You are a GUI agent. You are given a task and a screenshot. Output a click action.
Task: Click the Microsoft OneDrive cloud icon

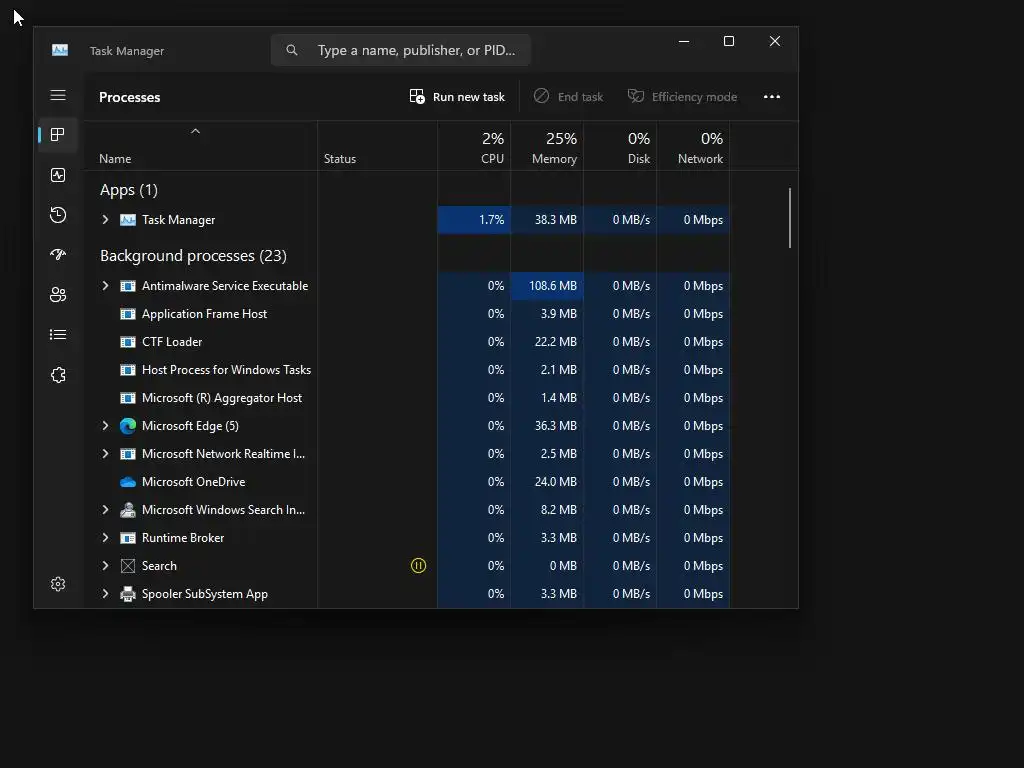coord(128,482)
